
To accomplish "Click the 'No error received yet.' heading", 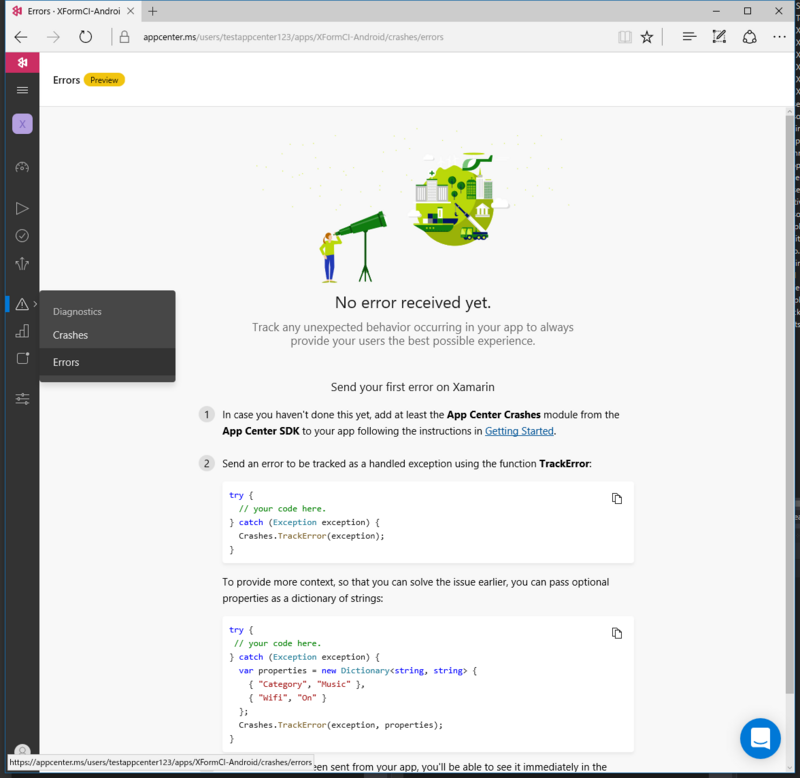I will point(413,303).
